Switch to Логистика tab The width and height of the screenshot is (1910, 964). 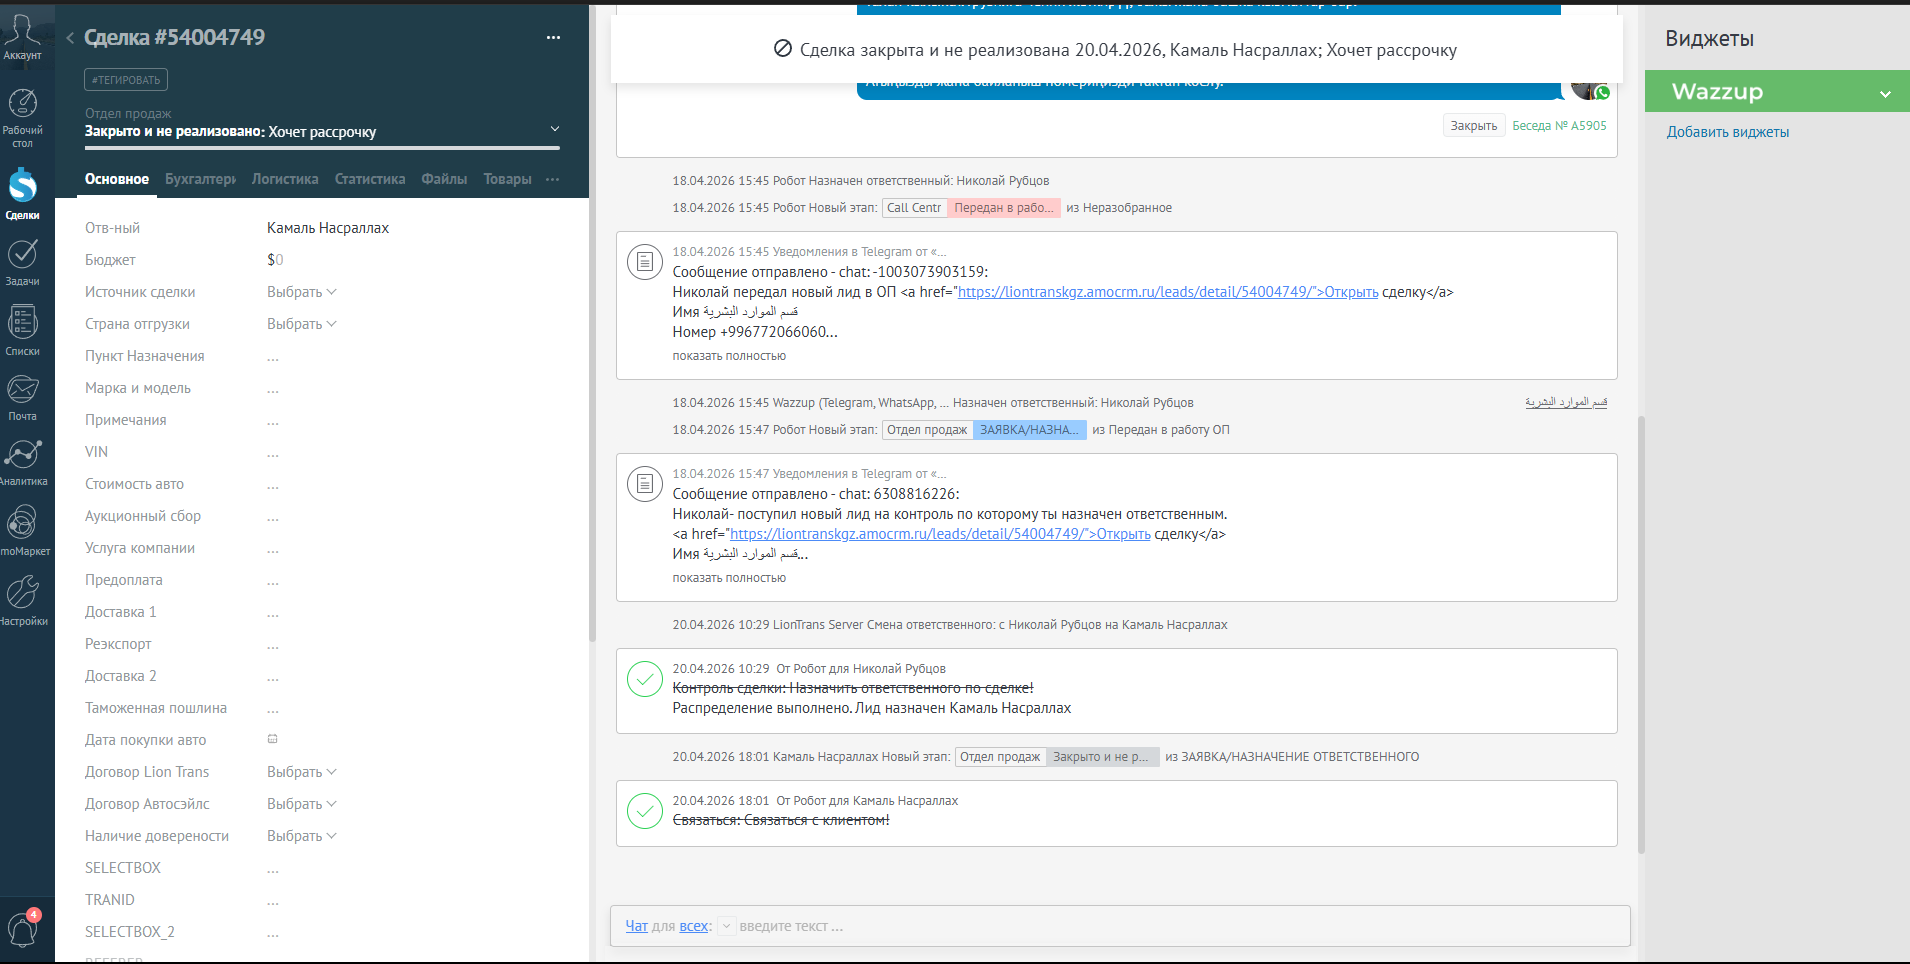(x=285, y=179)
